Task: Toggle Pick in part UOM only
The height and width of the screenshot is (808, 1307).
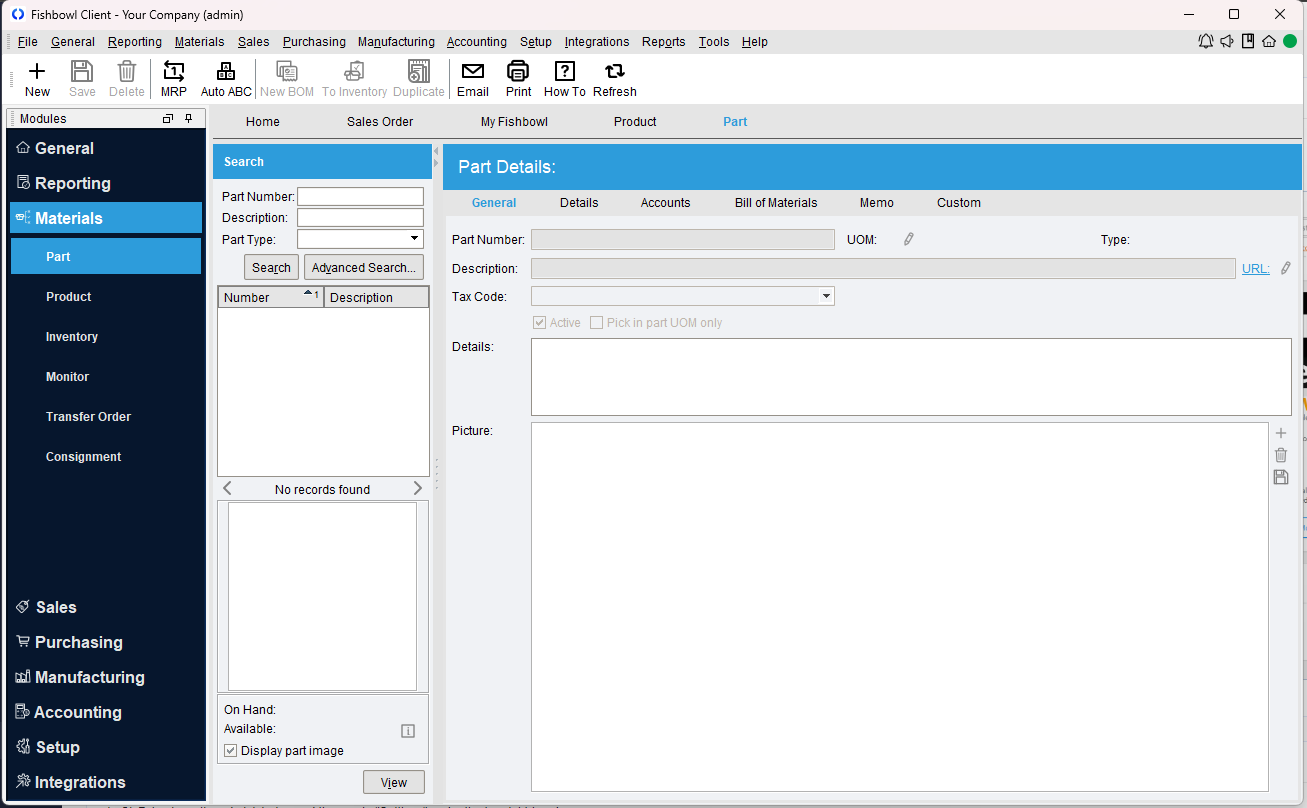Action: (596, 323)
